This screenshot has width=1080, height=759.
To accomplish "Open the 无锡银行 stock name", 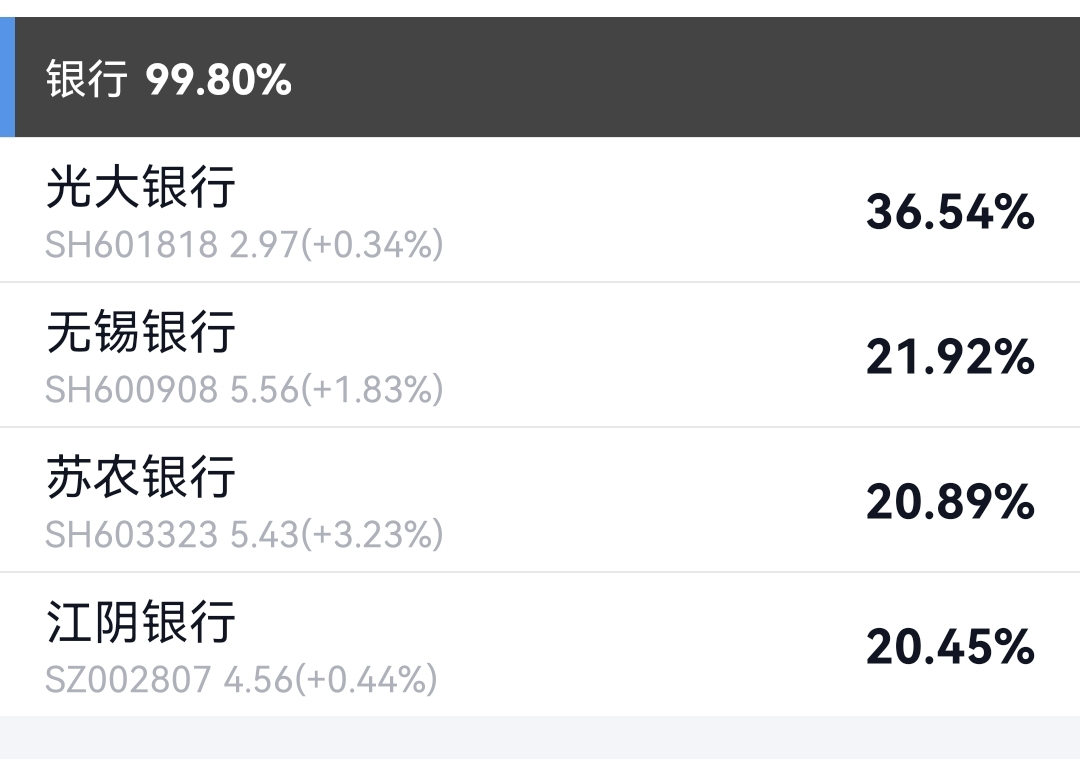I will coord(141,332).
